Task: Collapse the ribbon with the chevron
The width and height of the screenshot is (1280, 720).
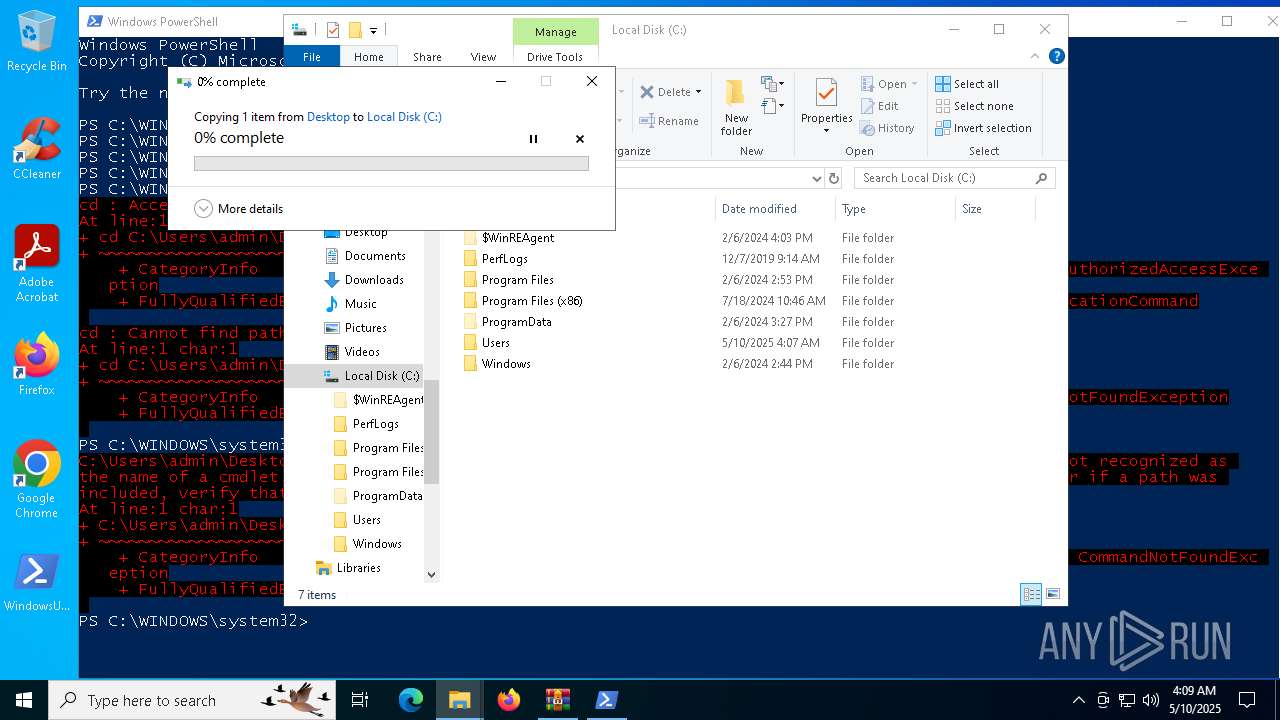Action: (x=1035, y=57)
